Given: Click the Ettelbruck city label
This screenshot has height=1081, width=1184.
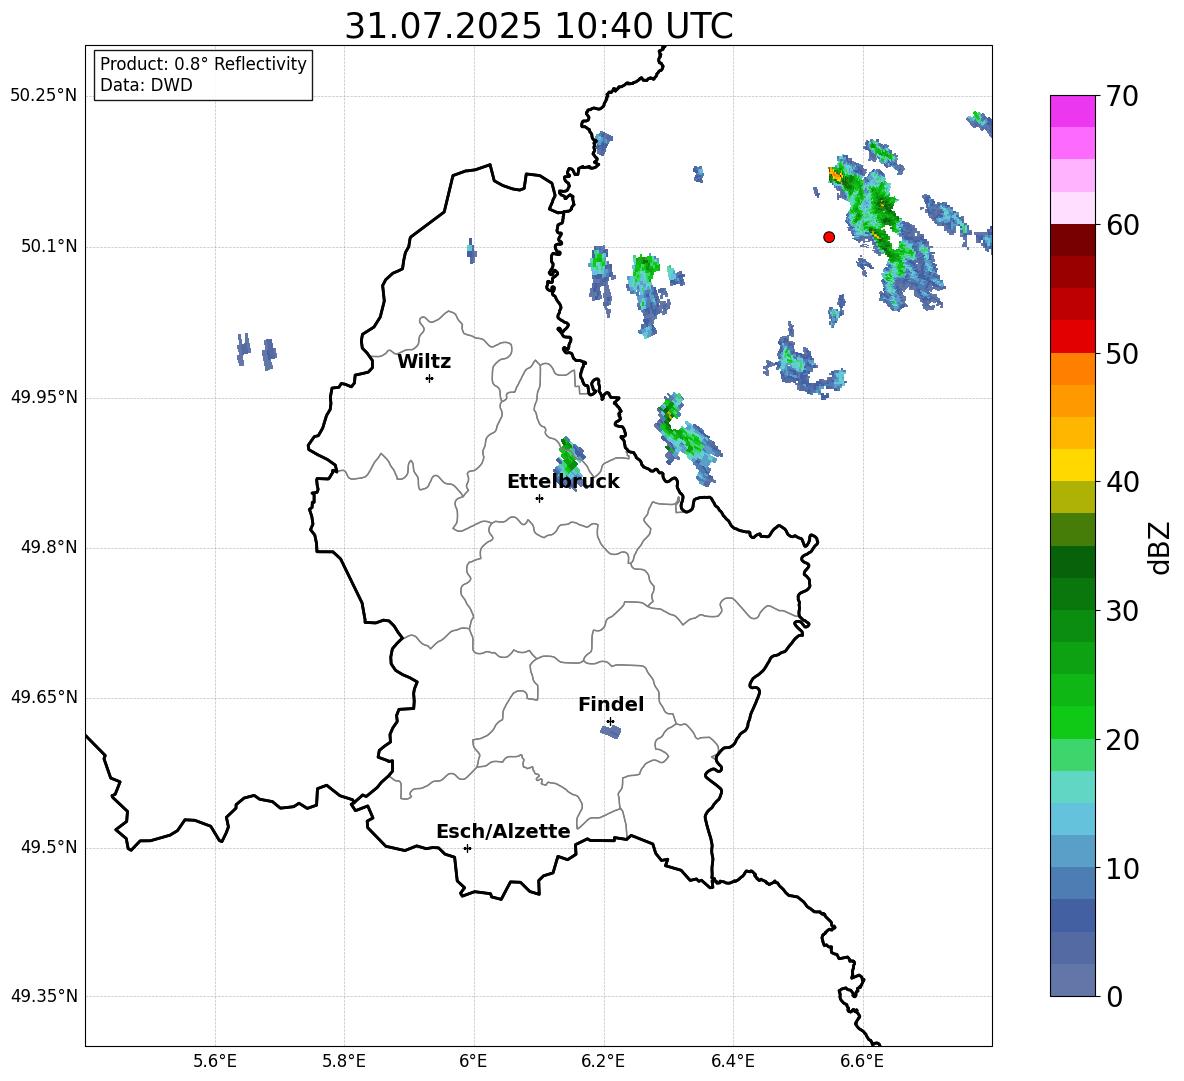Looking at the screenshot, I should (563, 482).
